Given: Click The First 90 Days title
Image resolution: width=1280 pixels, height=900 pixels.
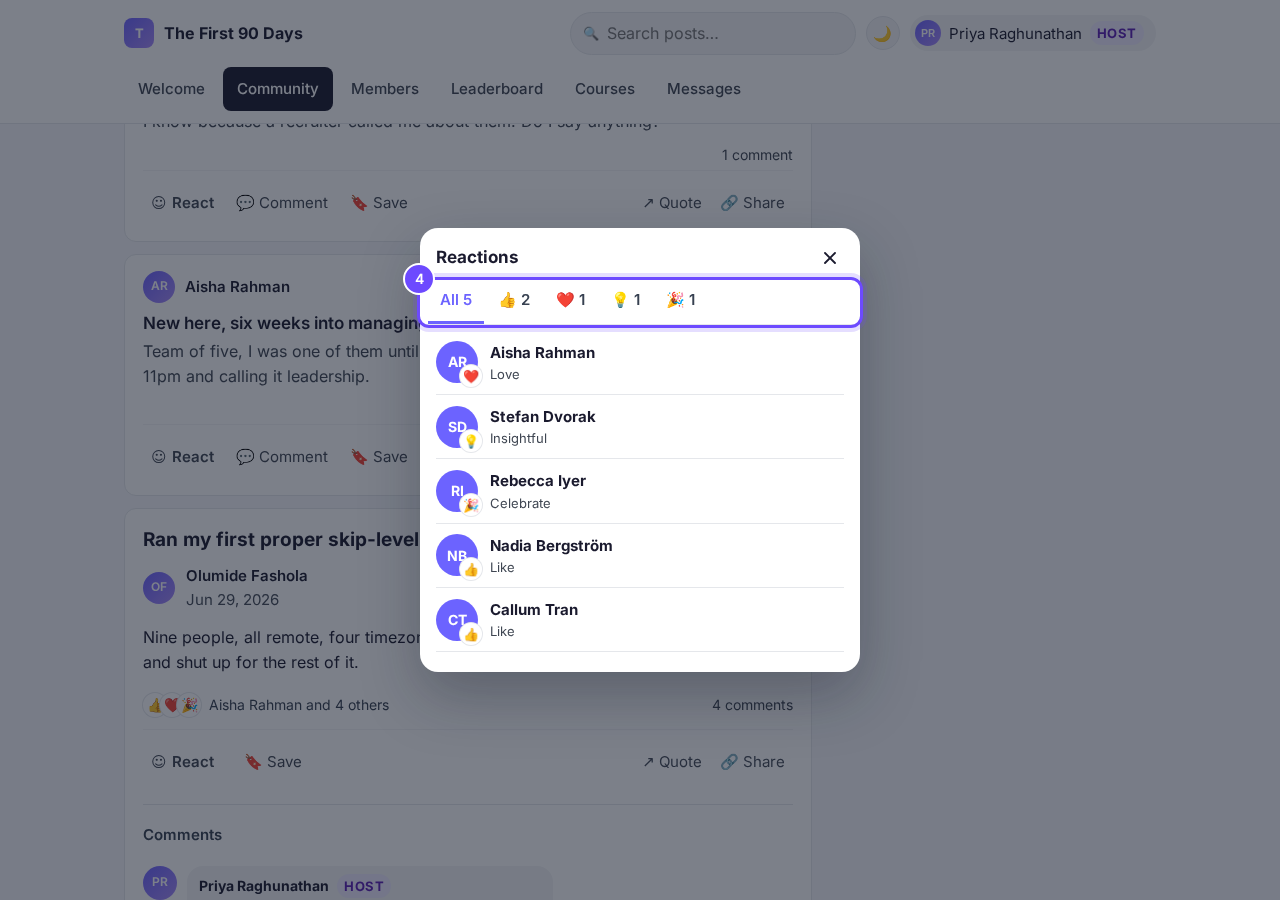Looking at the screenshot, I should 233,33.
